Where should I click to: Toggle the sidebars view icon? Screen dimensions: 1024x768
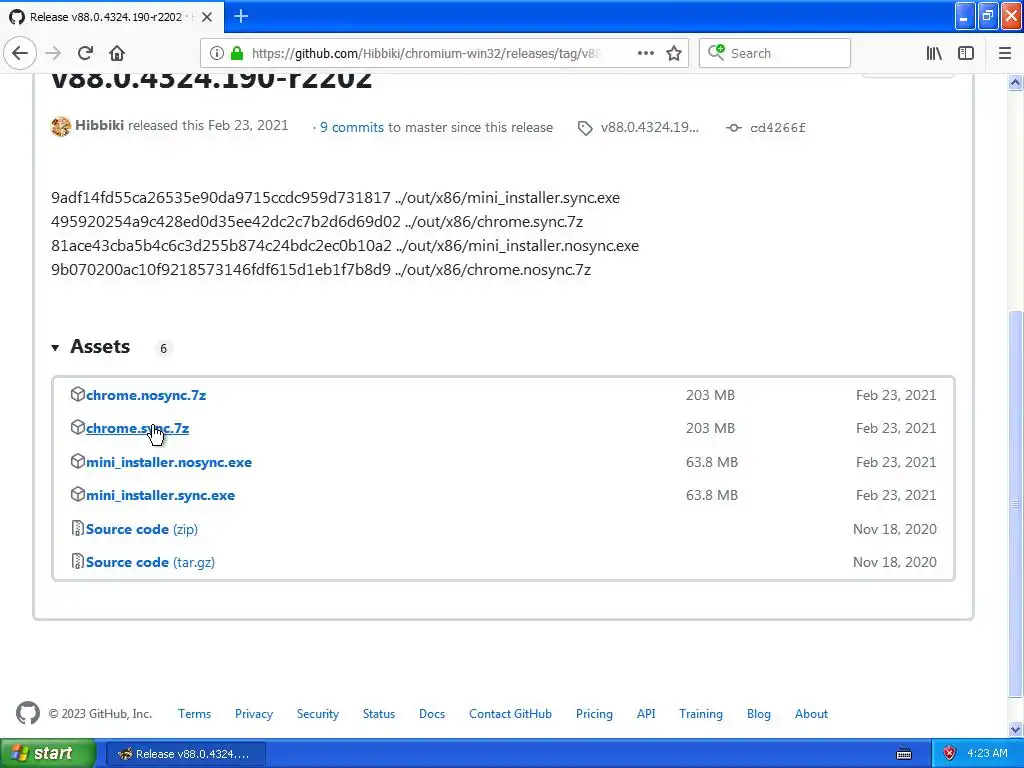click(x=966, y=53)
